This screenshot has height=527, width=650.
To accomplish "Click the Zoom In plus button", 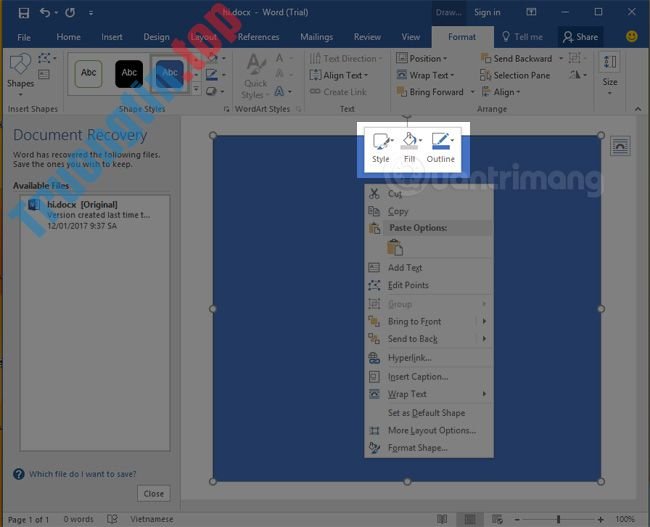I will click(x=600, y=519).
